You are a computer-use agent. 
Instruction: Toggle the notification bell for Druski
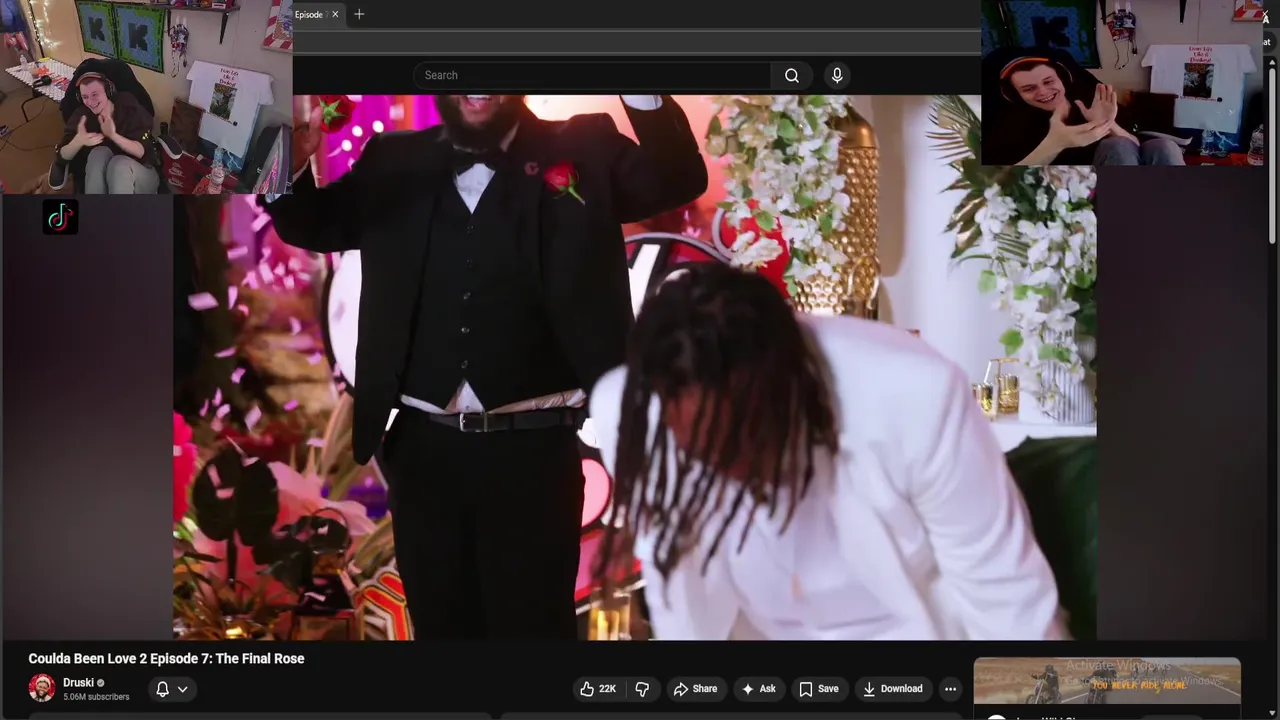pos(162,689)
